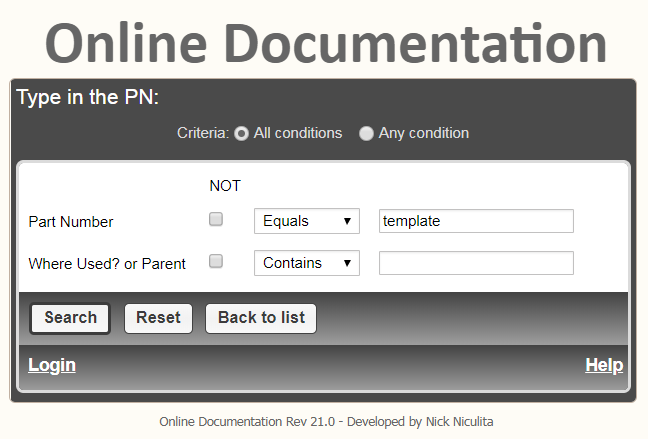Choose the Any condition criteria option
This screenshot has height=439, width=648.
(x=366, y=134)
